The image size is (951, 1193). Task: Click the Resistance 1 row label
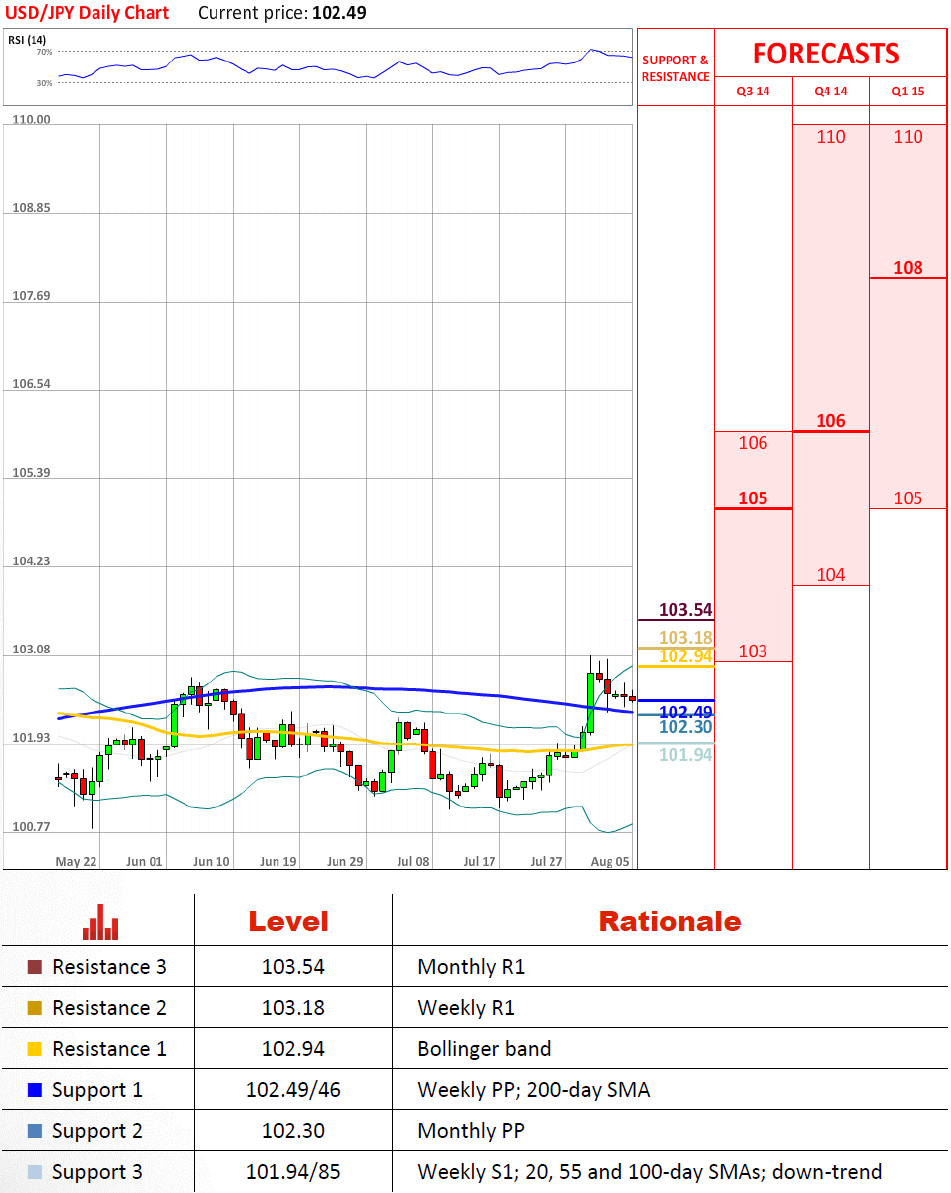point(110,1049)
